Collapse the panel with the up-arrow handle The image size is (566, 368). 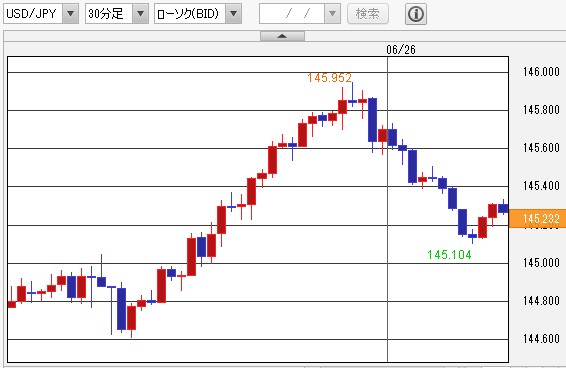pyautogui.click(x=282, y=36)
